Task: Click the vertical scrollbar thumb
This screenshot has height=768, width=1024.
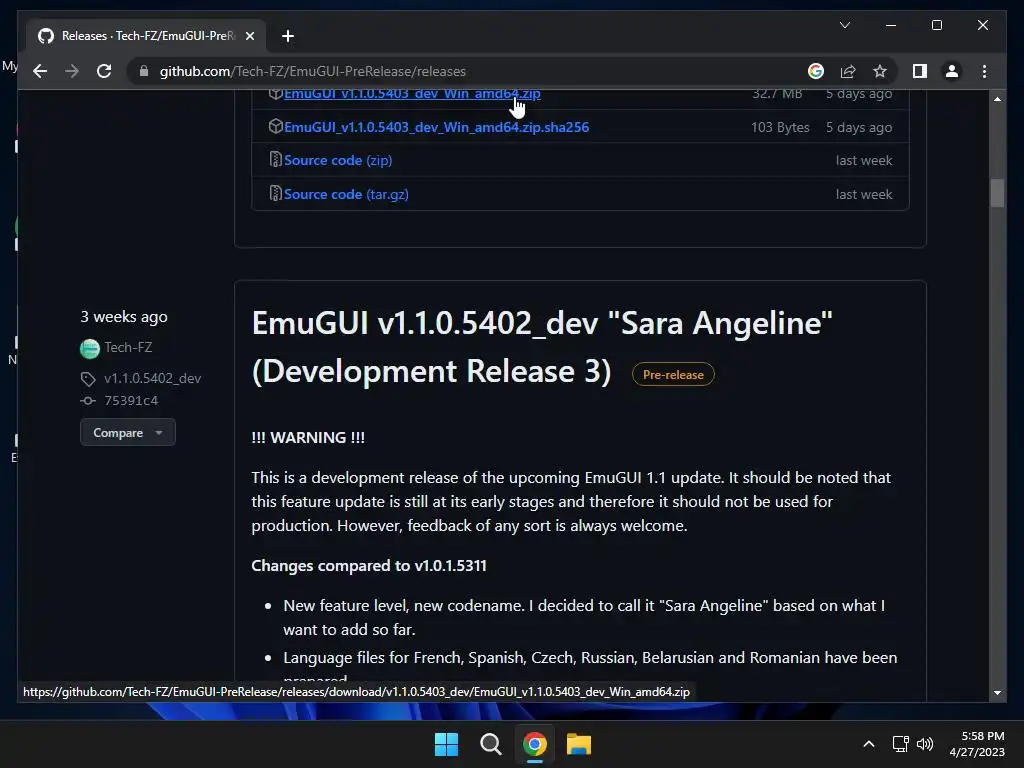Action: [x=997, y=193]
